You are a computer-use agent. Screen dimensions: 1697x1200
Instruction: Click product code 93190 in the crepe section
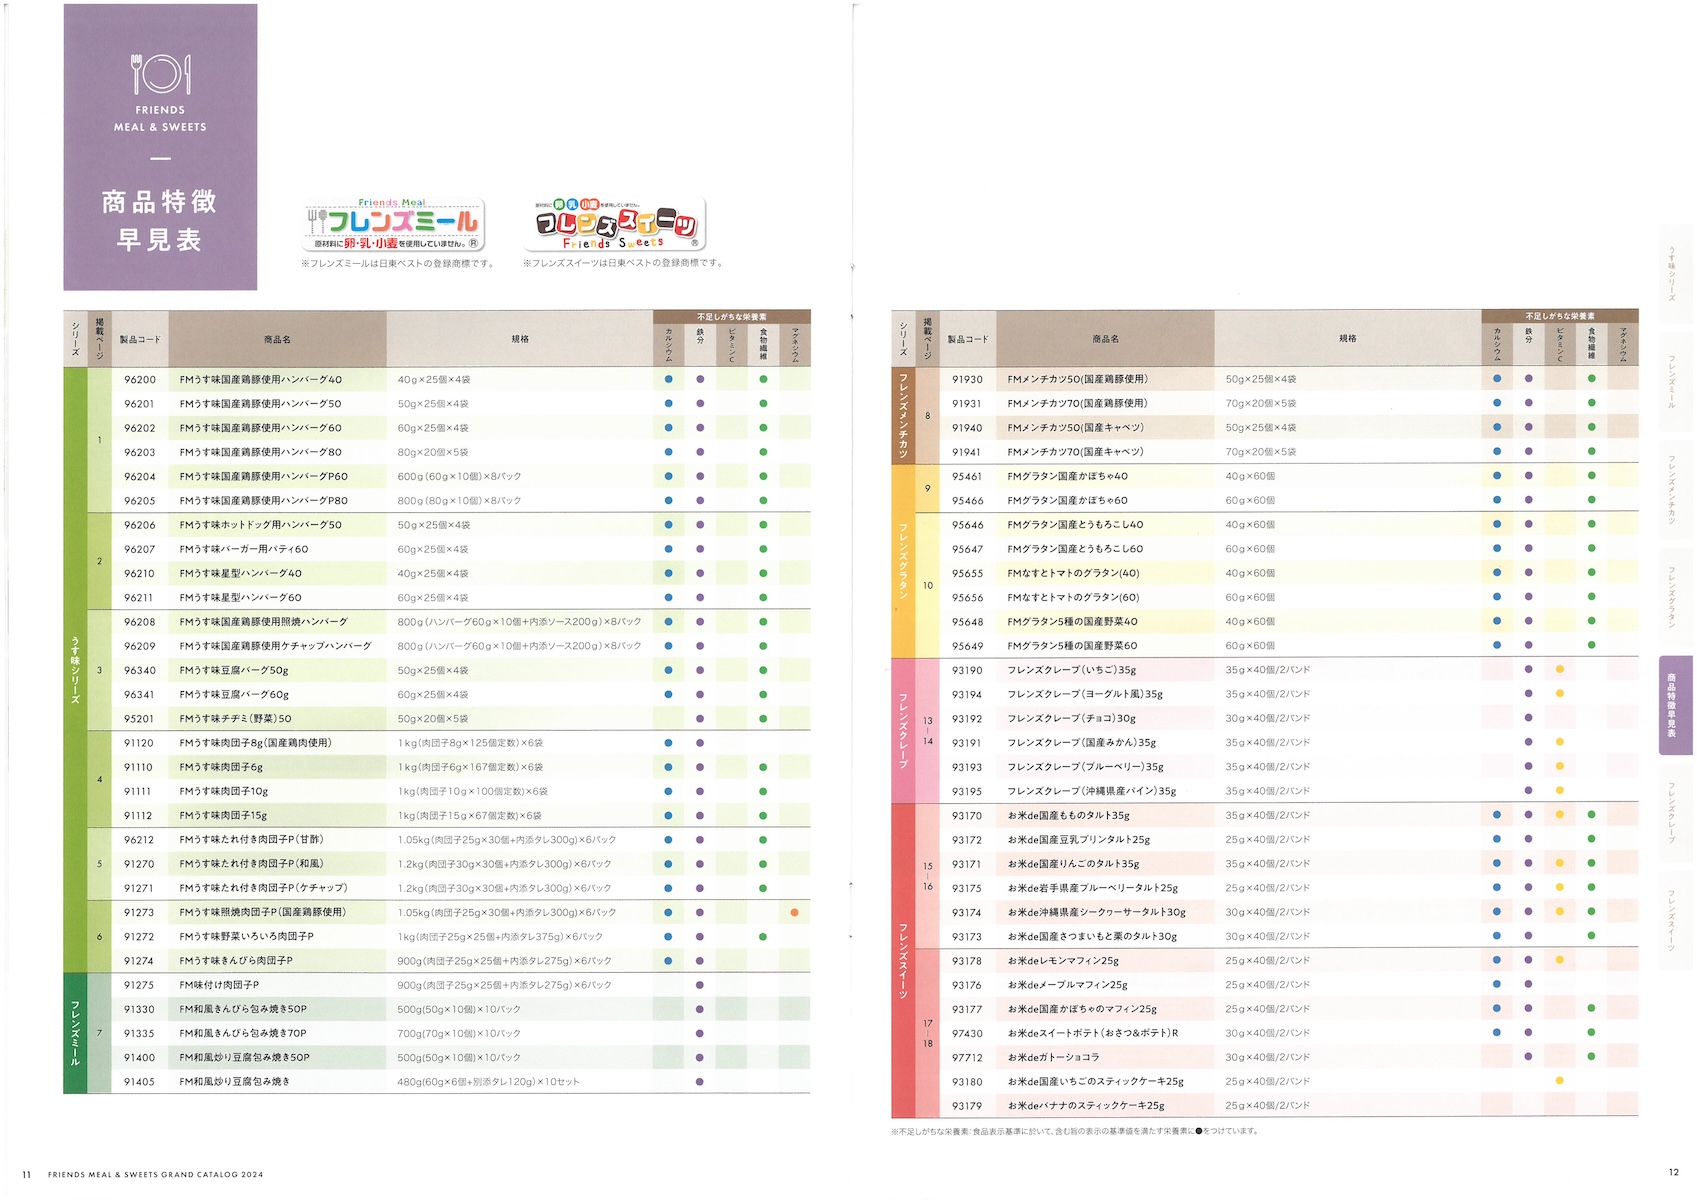966,670
